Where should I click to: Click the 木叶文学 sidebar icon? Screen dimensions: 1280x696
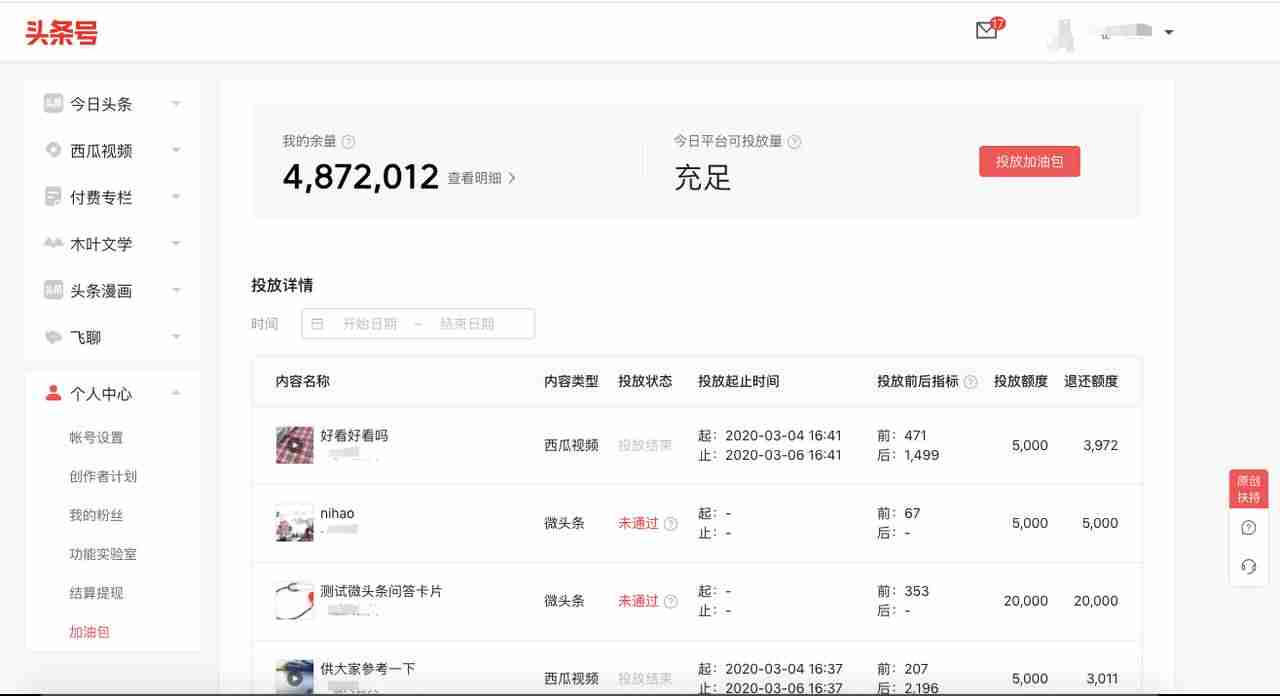(x=53, y=243)
